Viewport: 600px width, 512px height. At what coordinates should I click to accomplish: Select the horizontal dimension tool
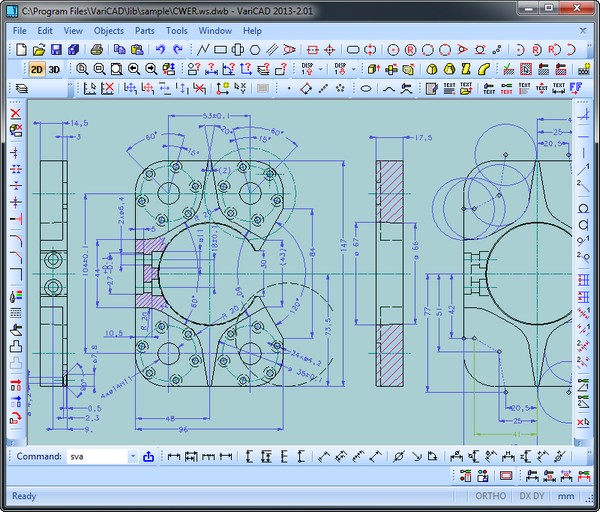[x=174, y=456]
